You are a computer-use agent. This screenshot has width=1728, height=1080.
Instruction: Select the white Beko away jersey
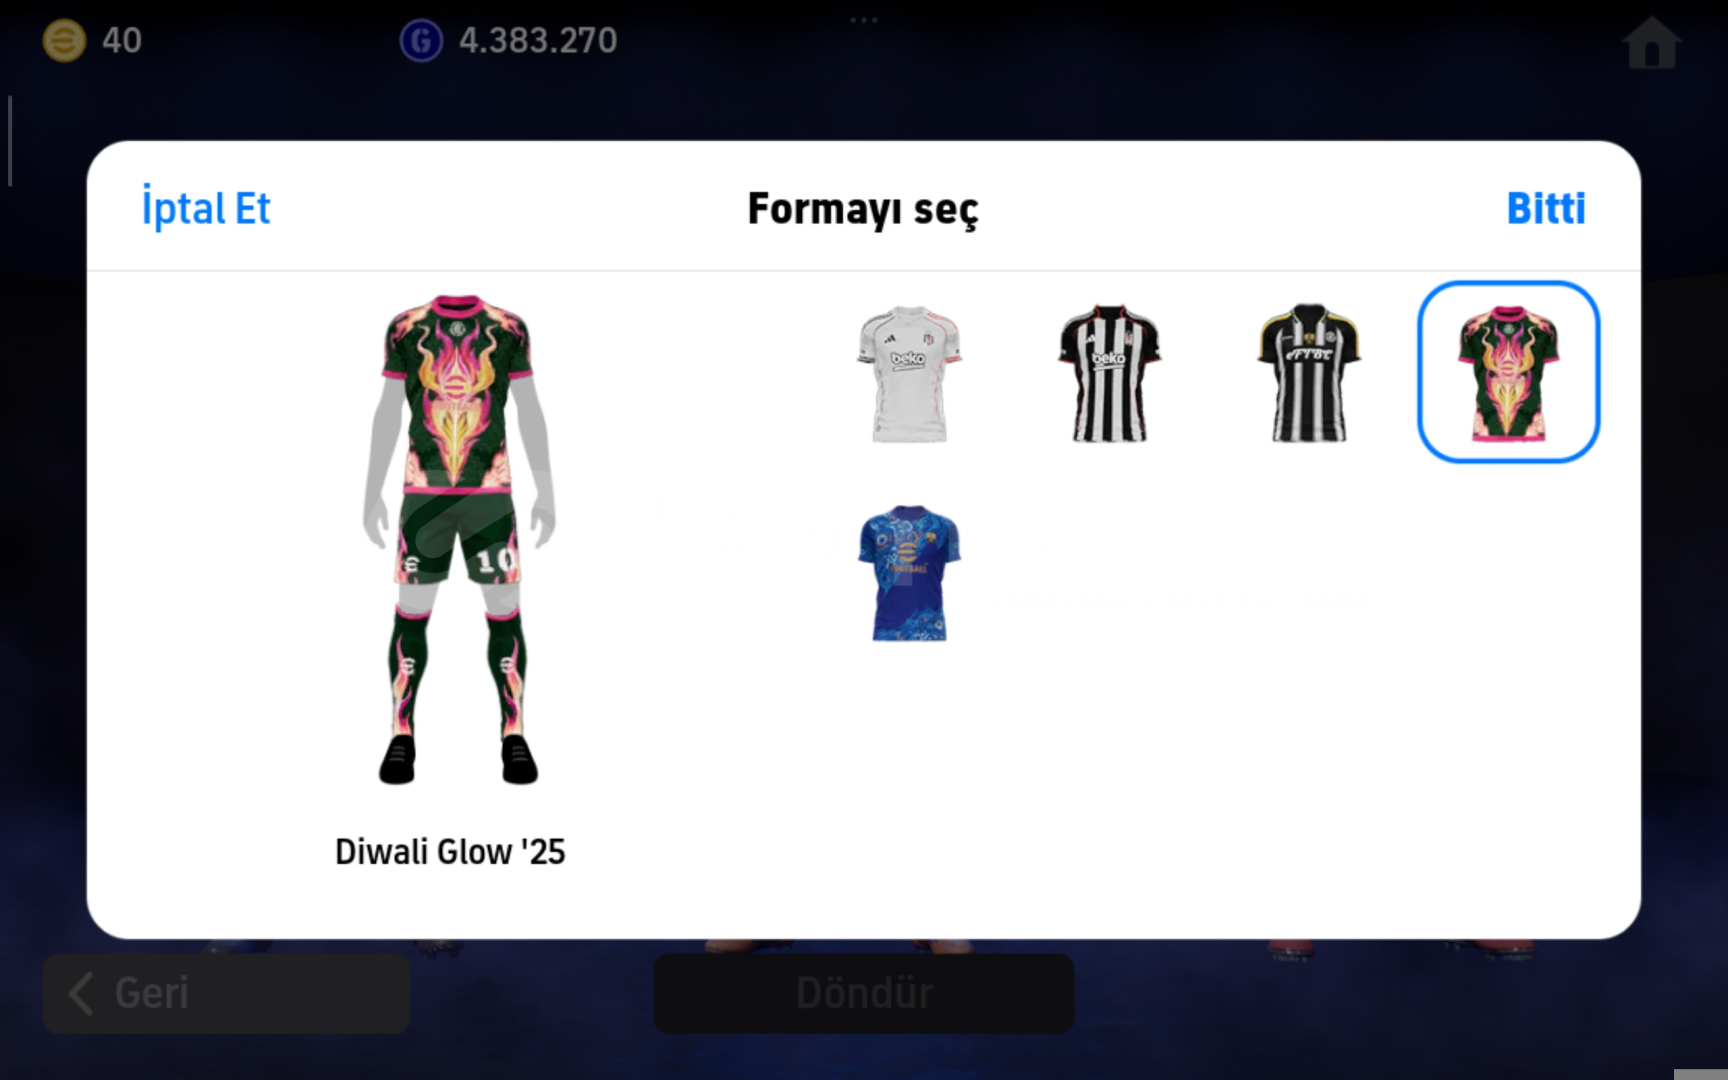[908, 373]
